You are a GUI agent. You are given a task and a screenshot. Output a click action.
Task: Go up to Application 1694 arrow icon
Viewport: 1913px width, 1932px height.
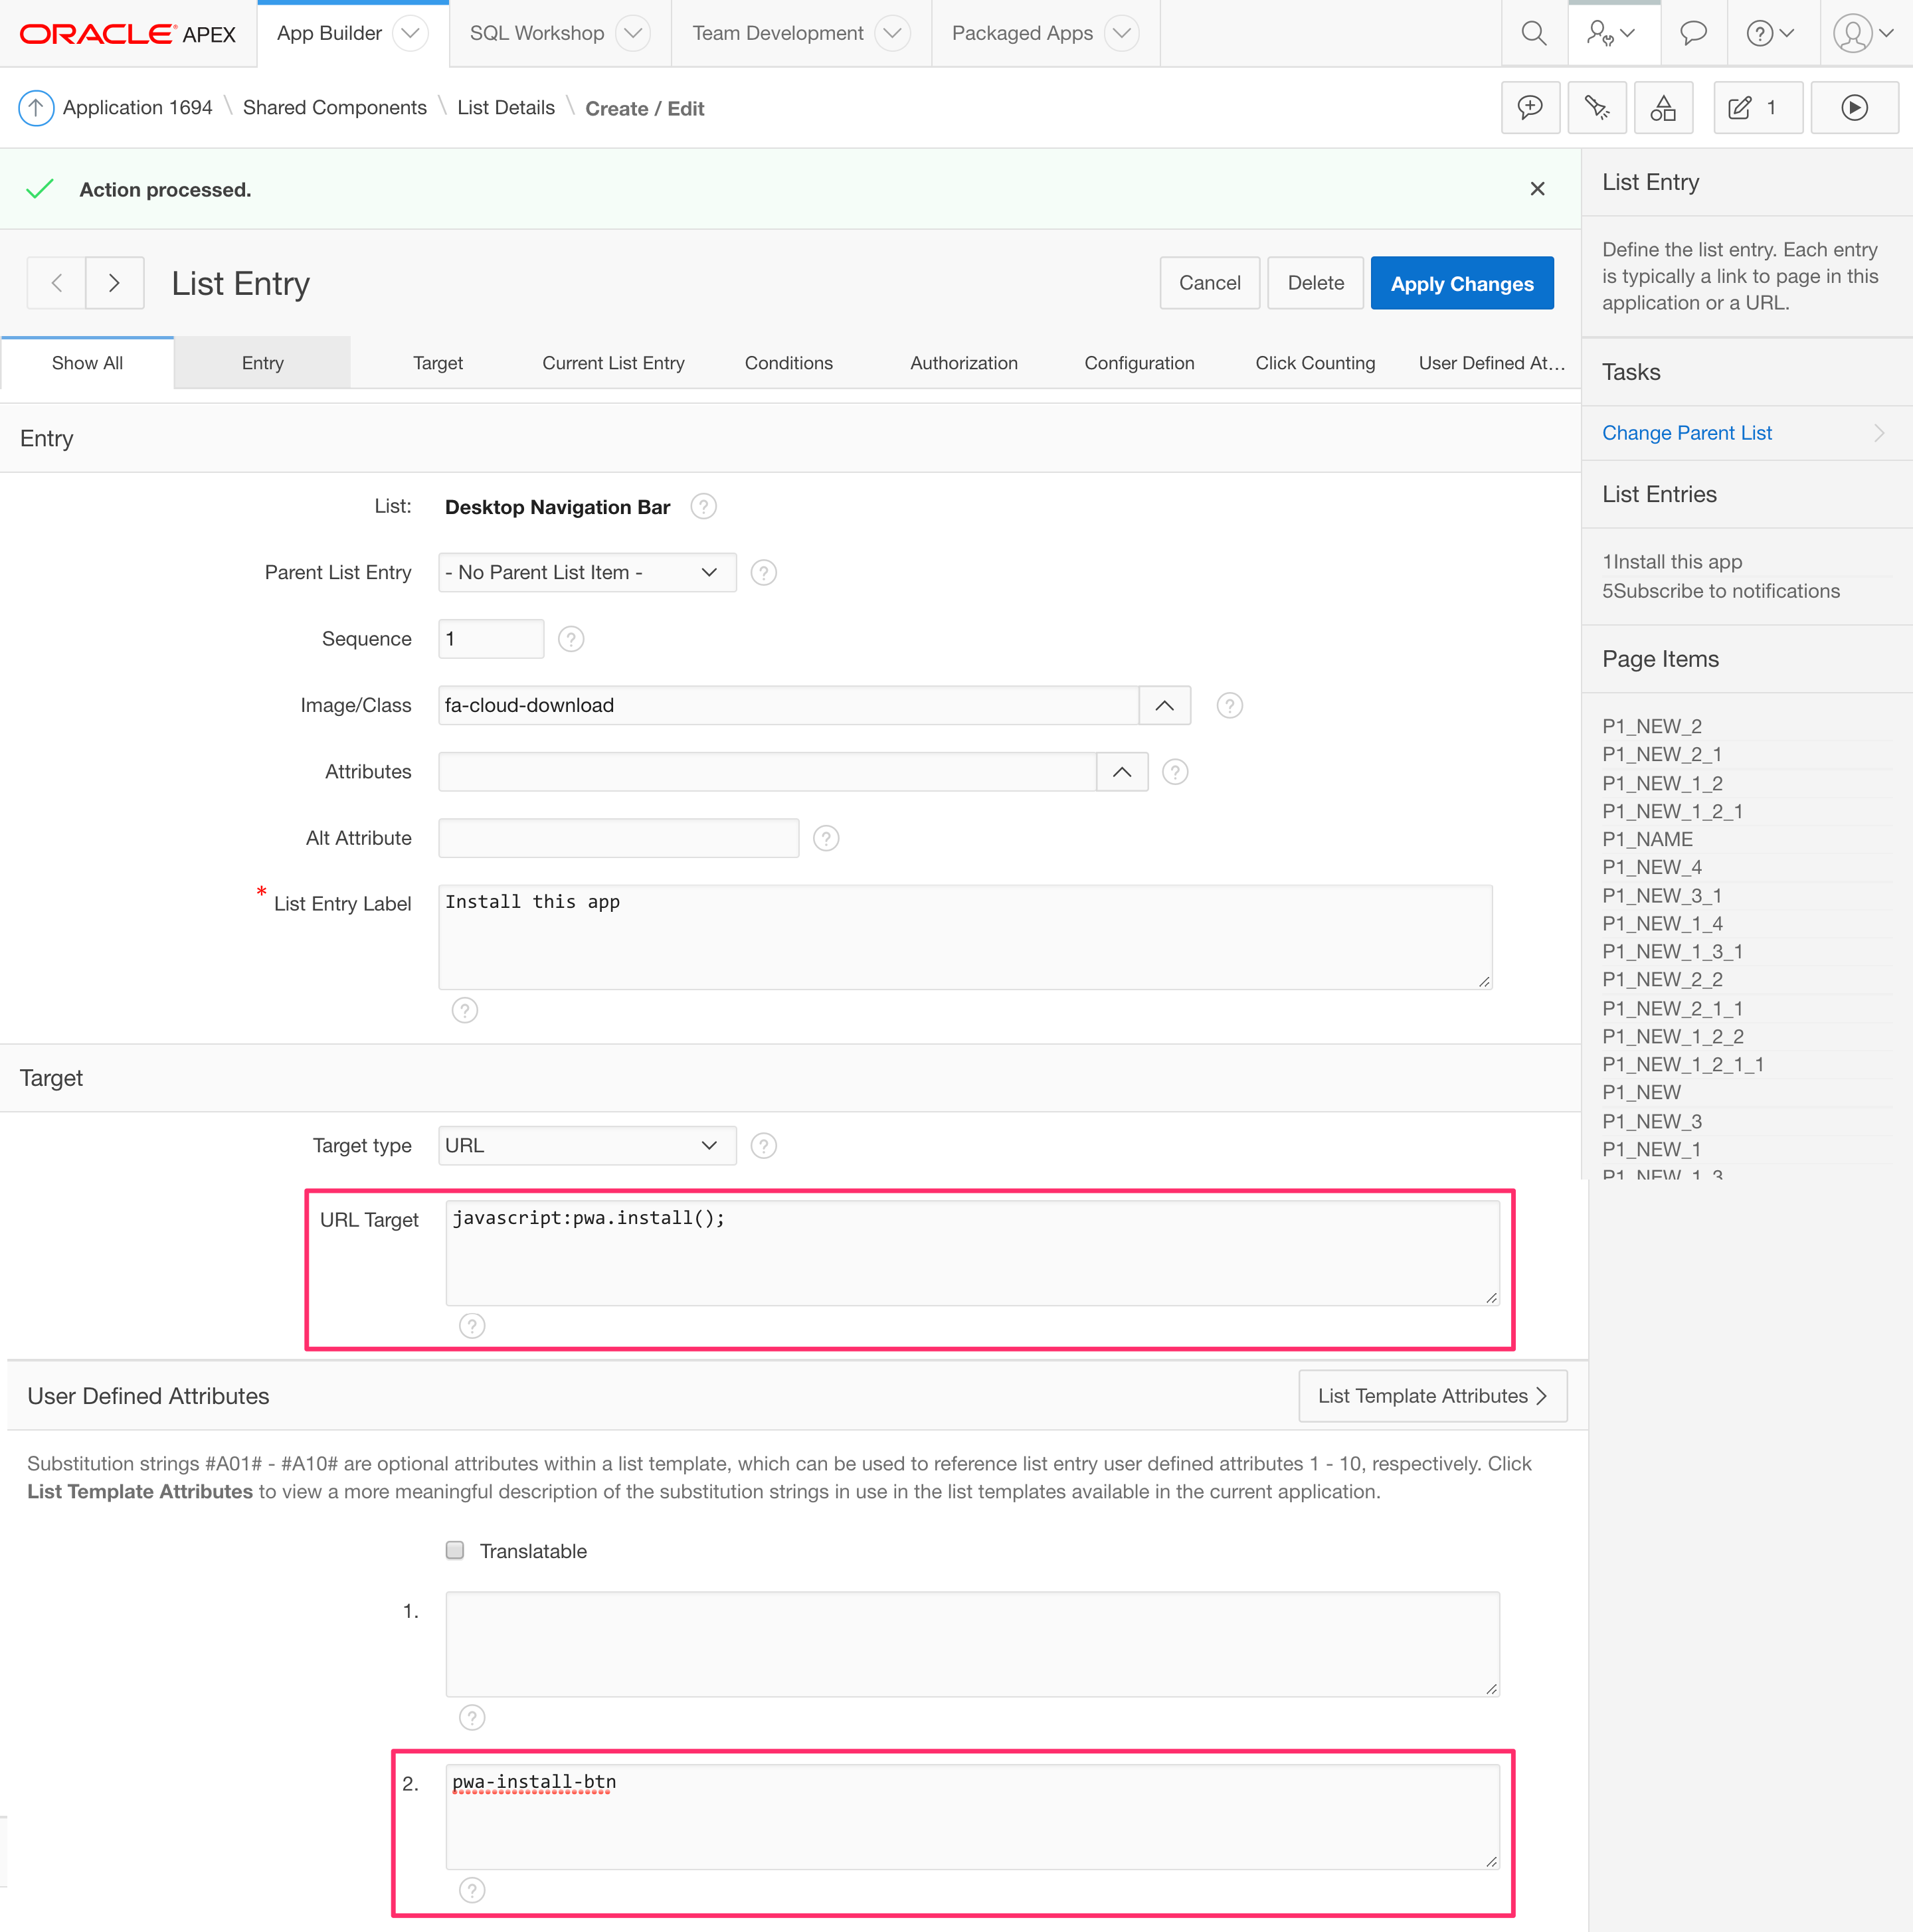36,108
